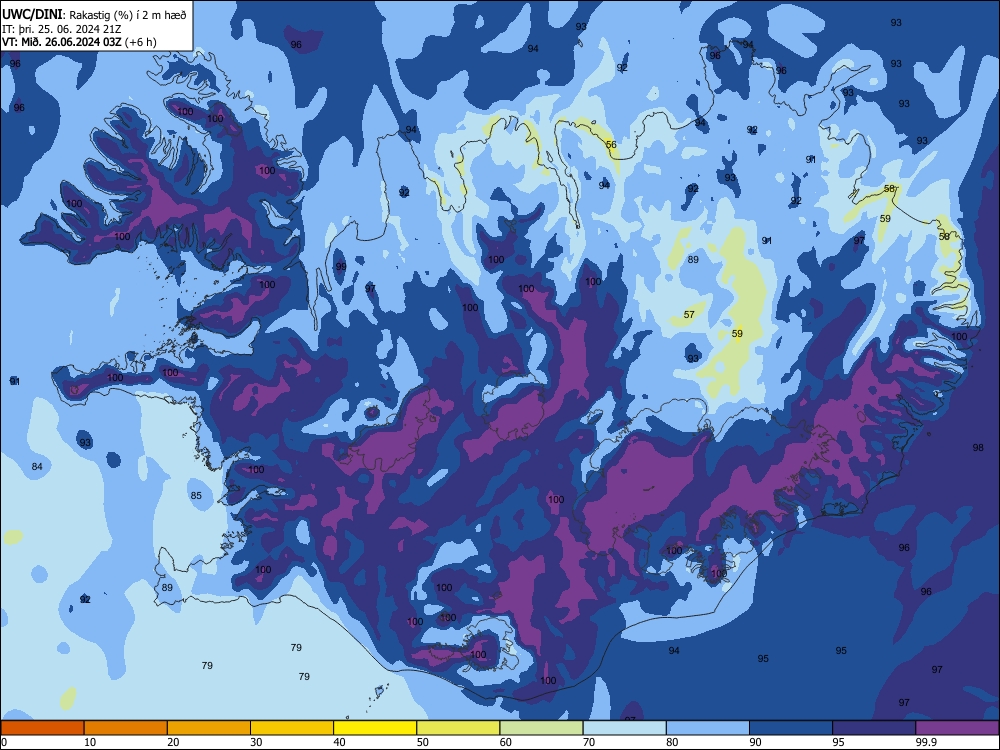
Task: Click the legend tick label '50'
Action: (423, 742)
